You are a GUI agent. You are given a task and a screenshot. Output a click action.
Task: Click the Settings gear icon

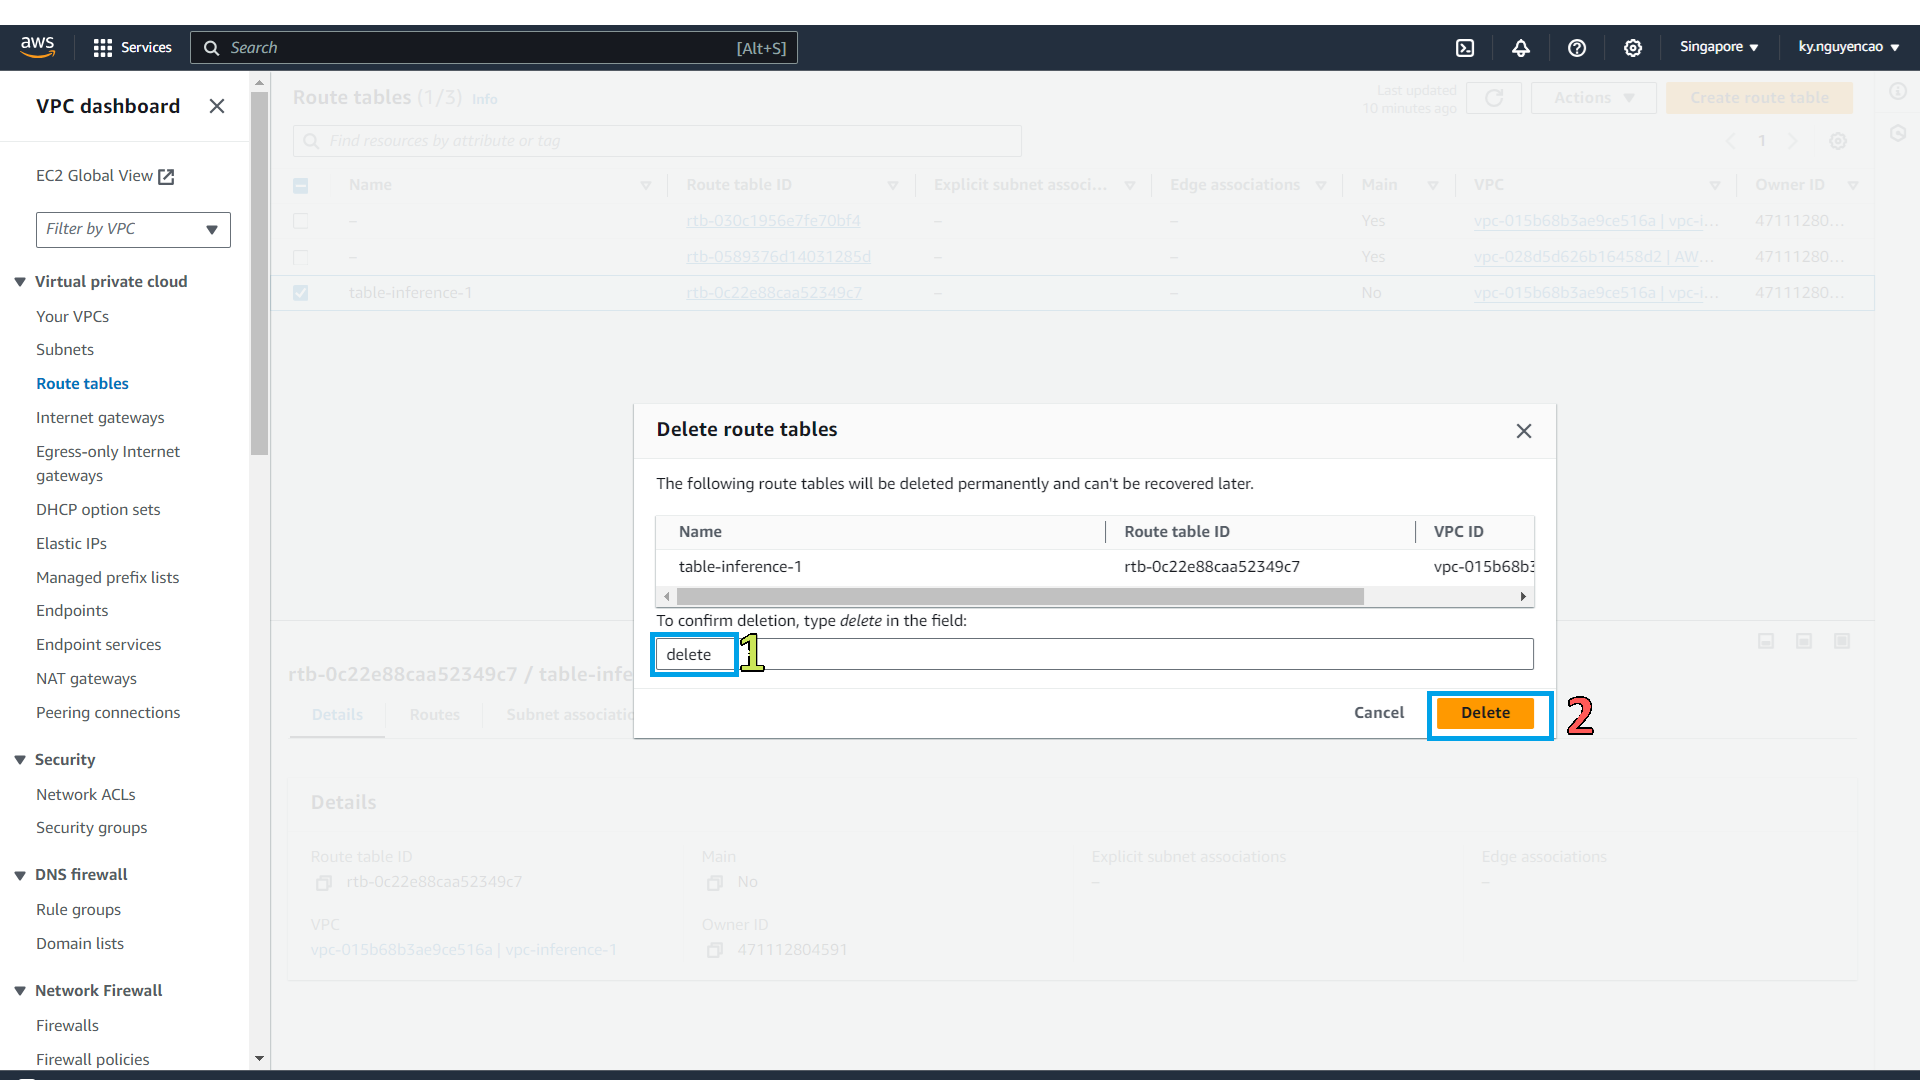point(1633,47)
